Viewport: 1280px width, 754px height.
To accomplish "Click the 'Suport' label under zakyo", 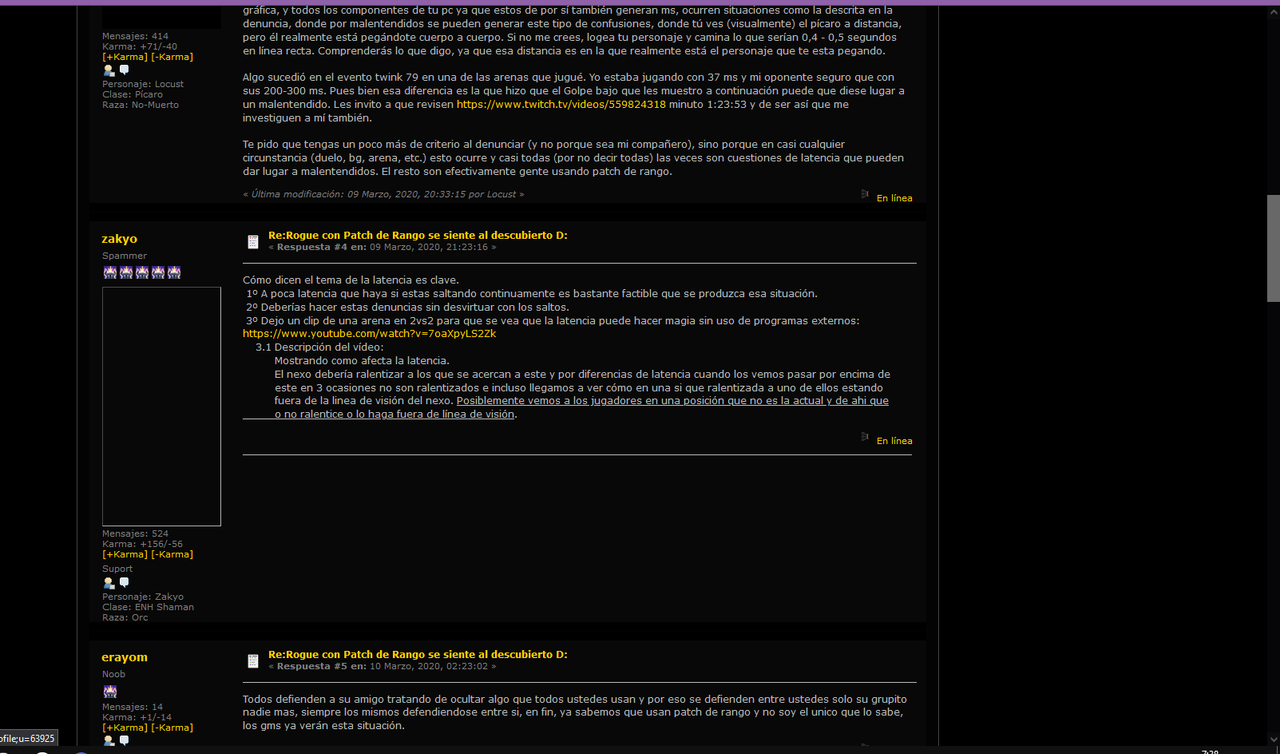I will [117, 569].
